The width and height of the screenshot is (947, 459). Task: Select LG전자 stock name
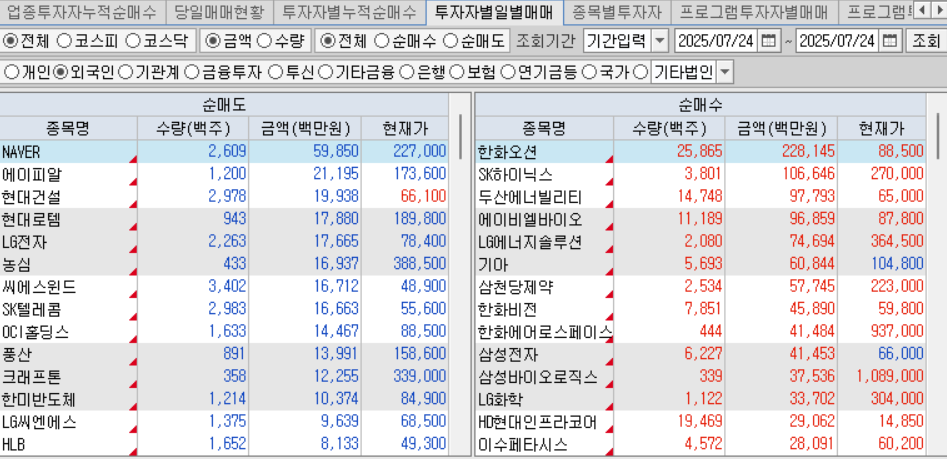point(24,242)
